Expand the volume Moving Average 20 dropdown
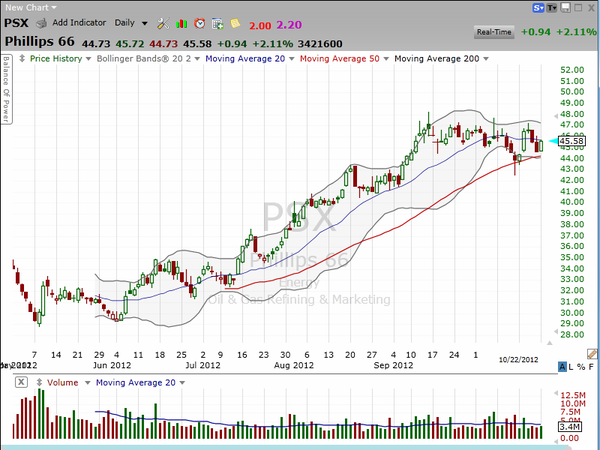Viewport: 600px width, 450px height. pos(182,383)
